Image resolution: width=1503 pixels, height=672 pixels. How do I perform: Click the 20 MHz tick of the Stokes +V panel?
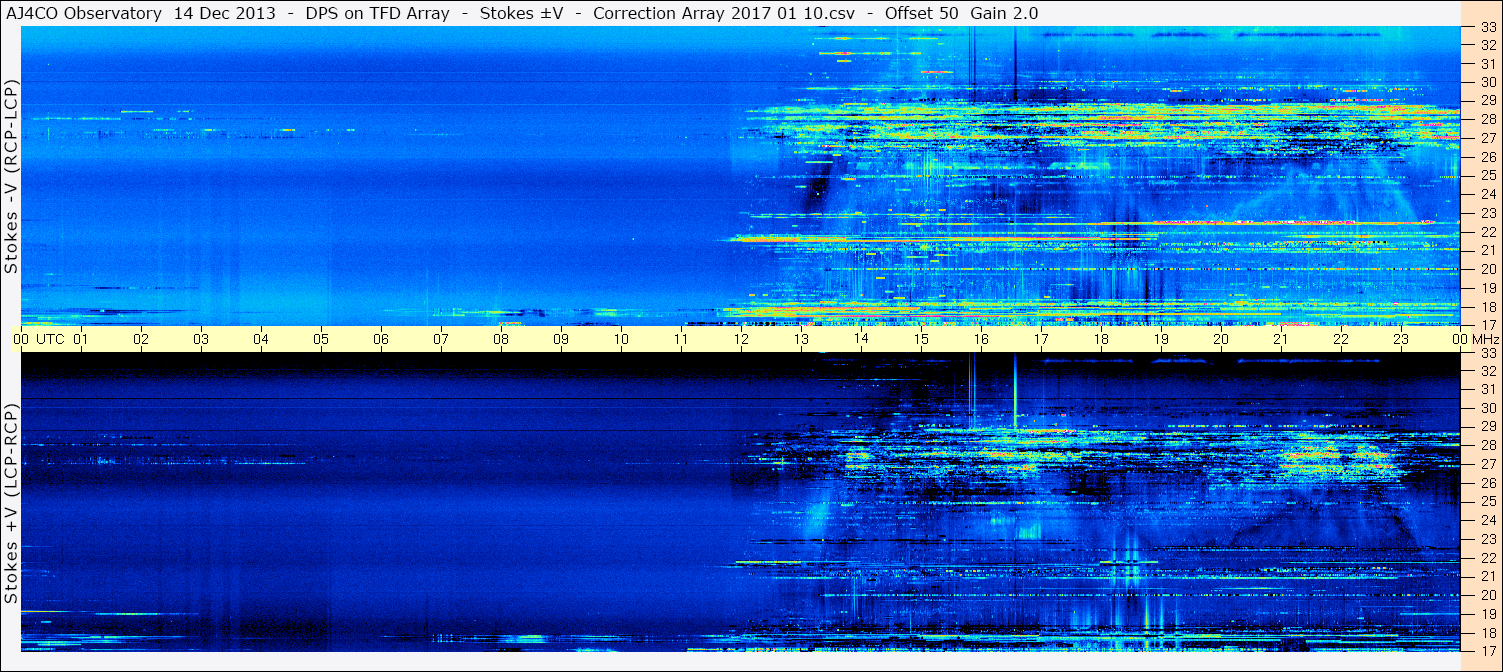1488,595
